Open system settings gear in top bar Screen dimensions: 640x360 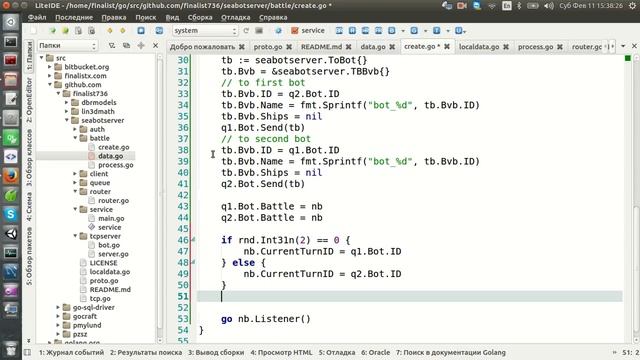(633, 6)
